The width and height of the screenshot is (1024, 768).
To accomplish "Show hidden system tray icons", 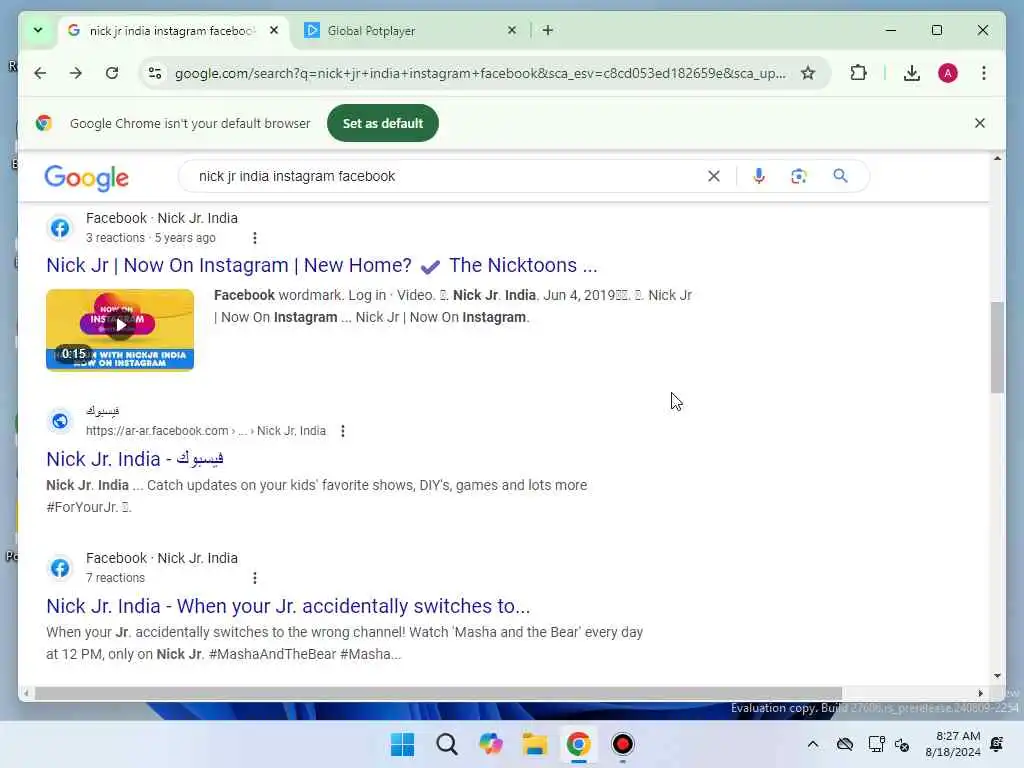I will pos(813,744).
